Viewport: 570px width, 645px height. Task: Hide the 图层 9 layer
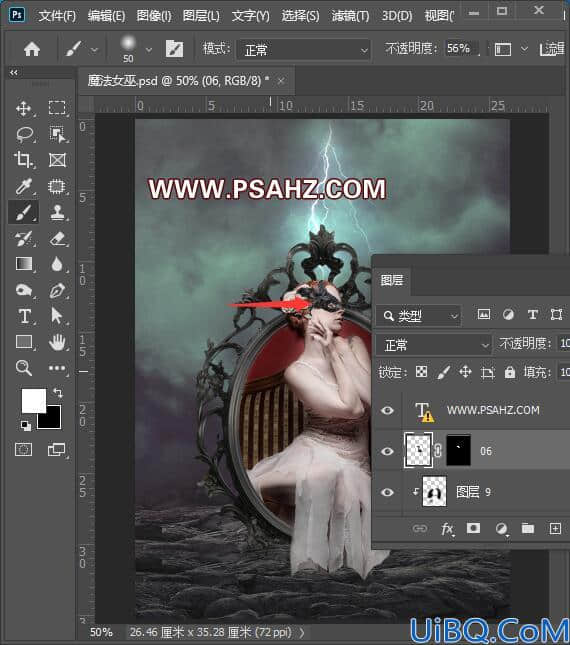coord(387,492)
